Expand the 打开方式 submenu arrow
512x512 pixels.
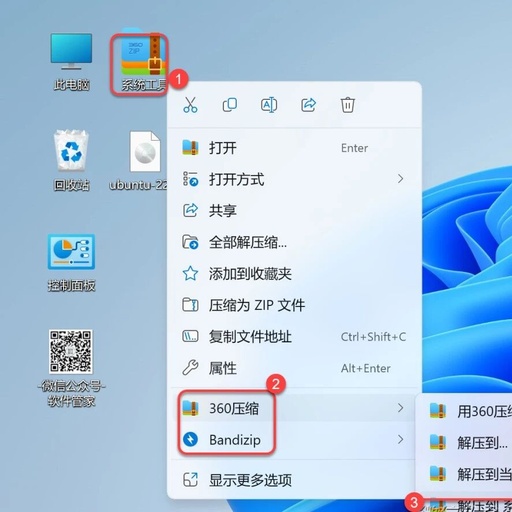[400, 179]
